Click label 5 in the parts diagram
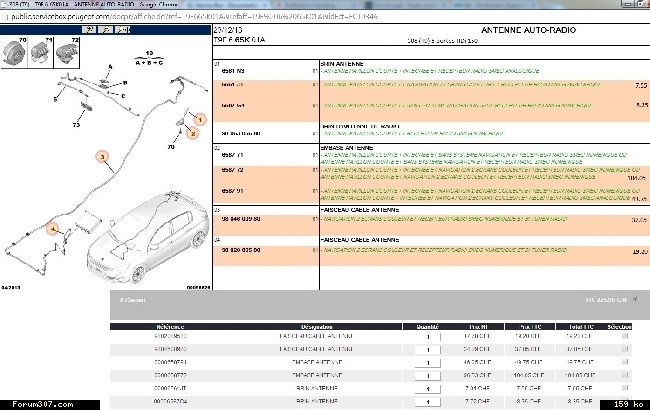Viewport: 650px width, 410px height. (55, 99)
